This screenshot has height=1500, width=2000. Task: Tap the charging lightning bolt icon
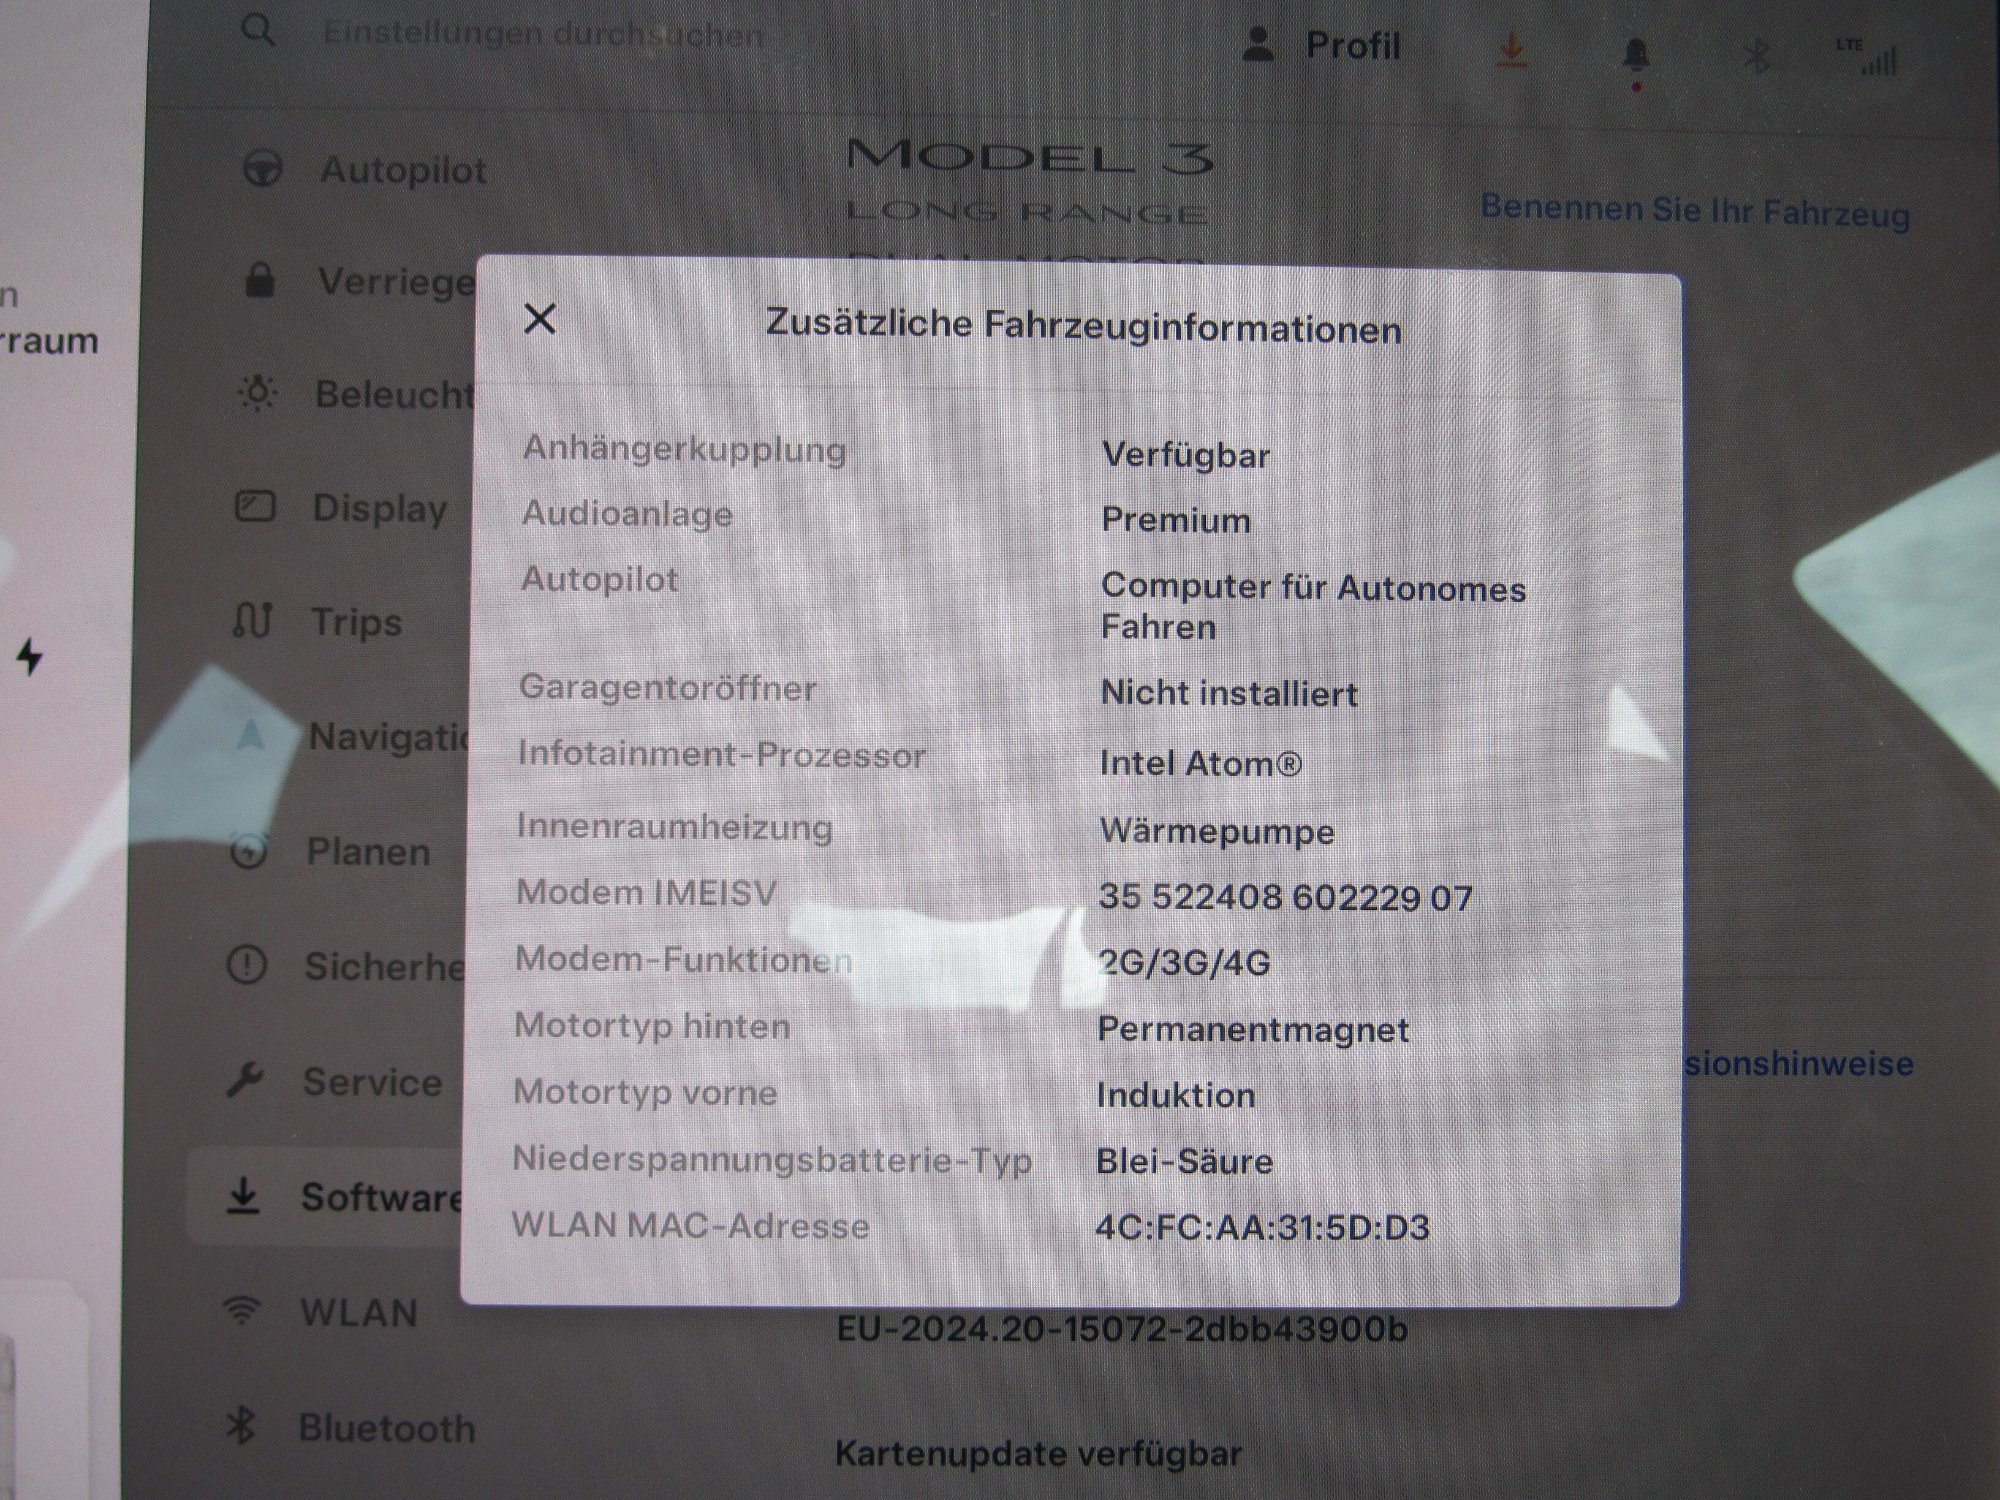coord(30,656)
